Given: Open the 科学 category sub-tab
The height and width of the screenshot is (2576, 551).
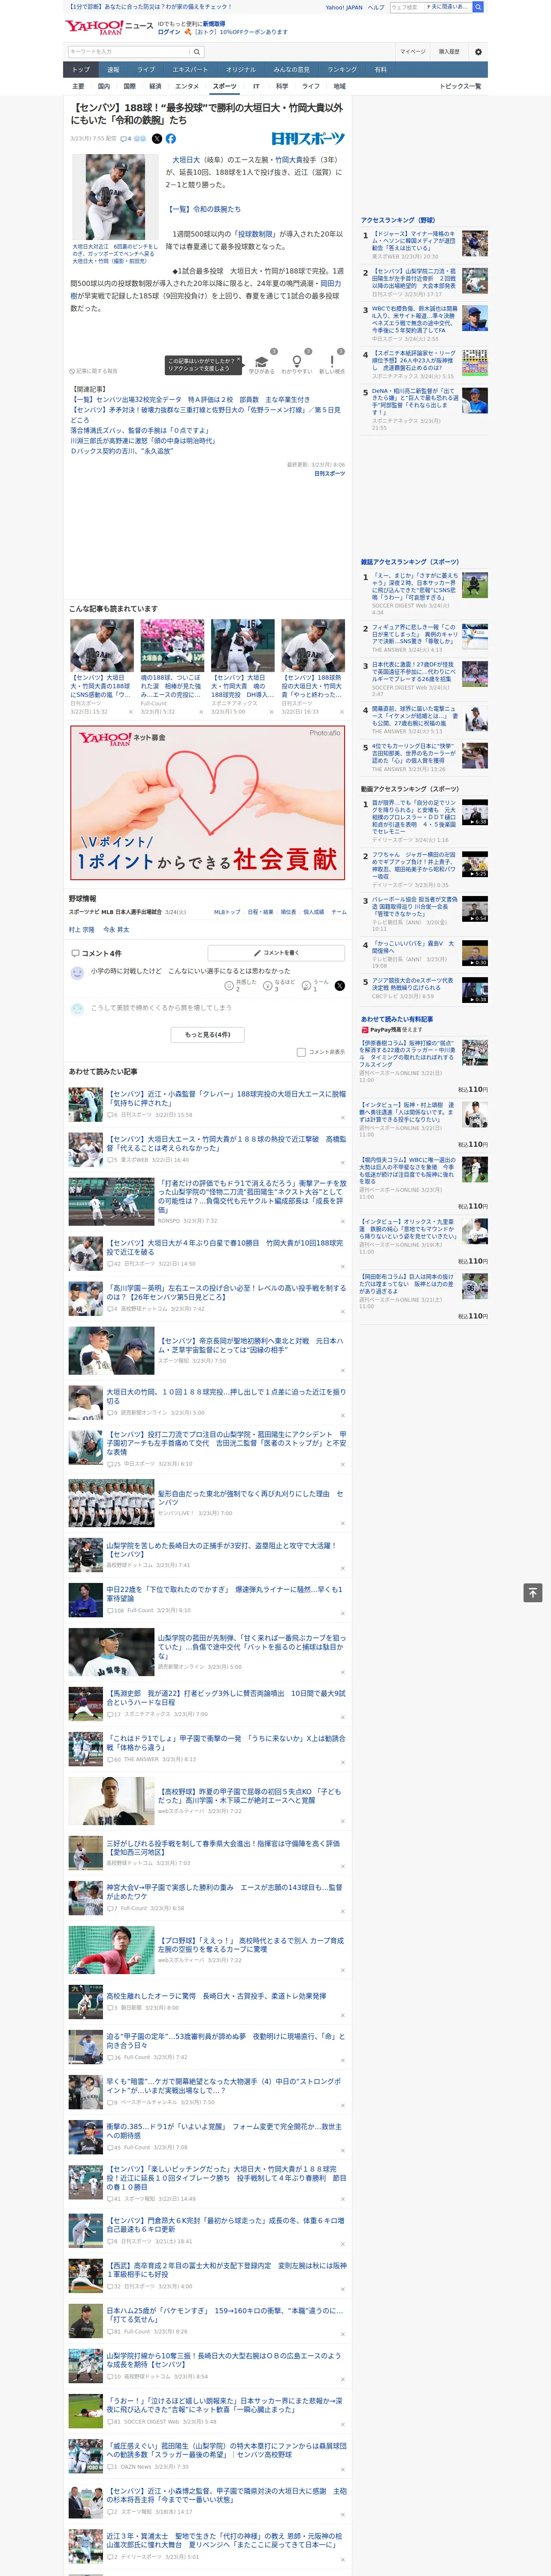Looking at the screenshot, I should 282,86.
